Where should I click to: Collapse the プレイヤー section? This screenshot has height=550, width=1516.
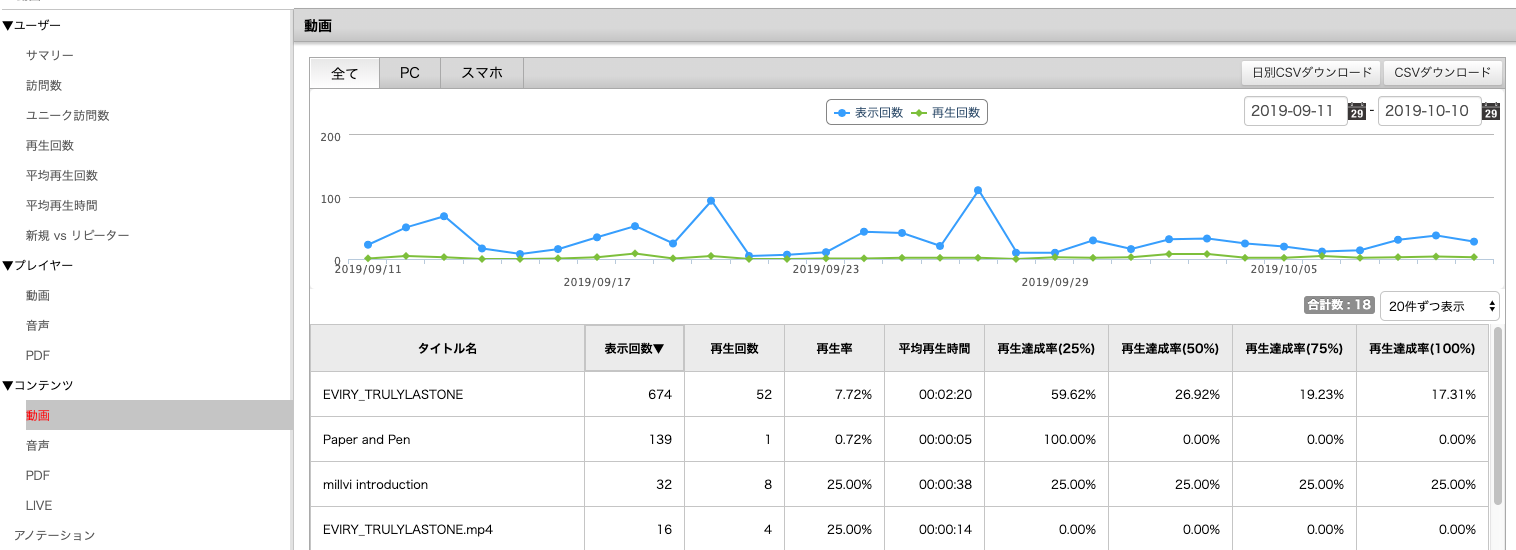[x=38, y=265]
